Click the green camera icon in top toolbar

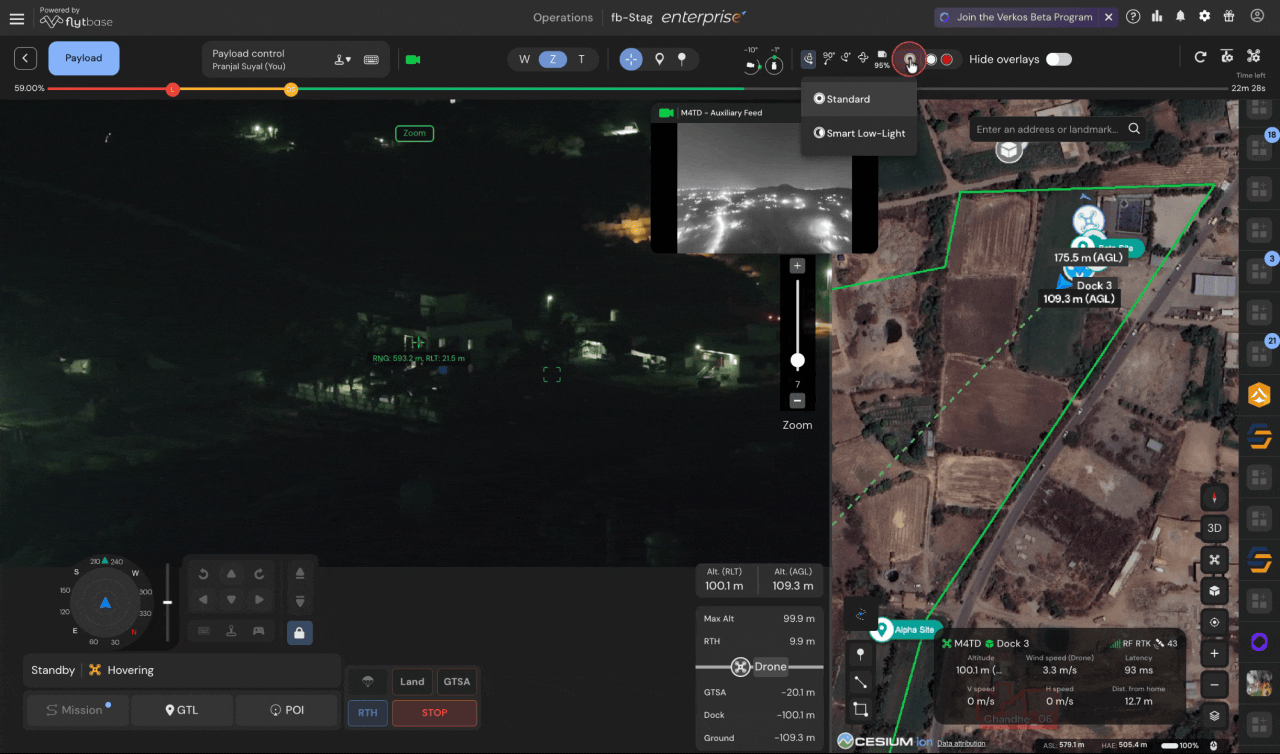coord(413,59)
